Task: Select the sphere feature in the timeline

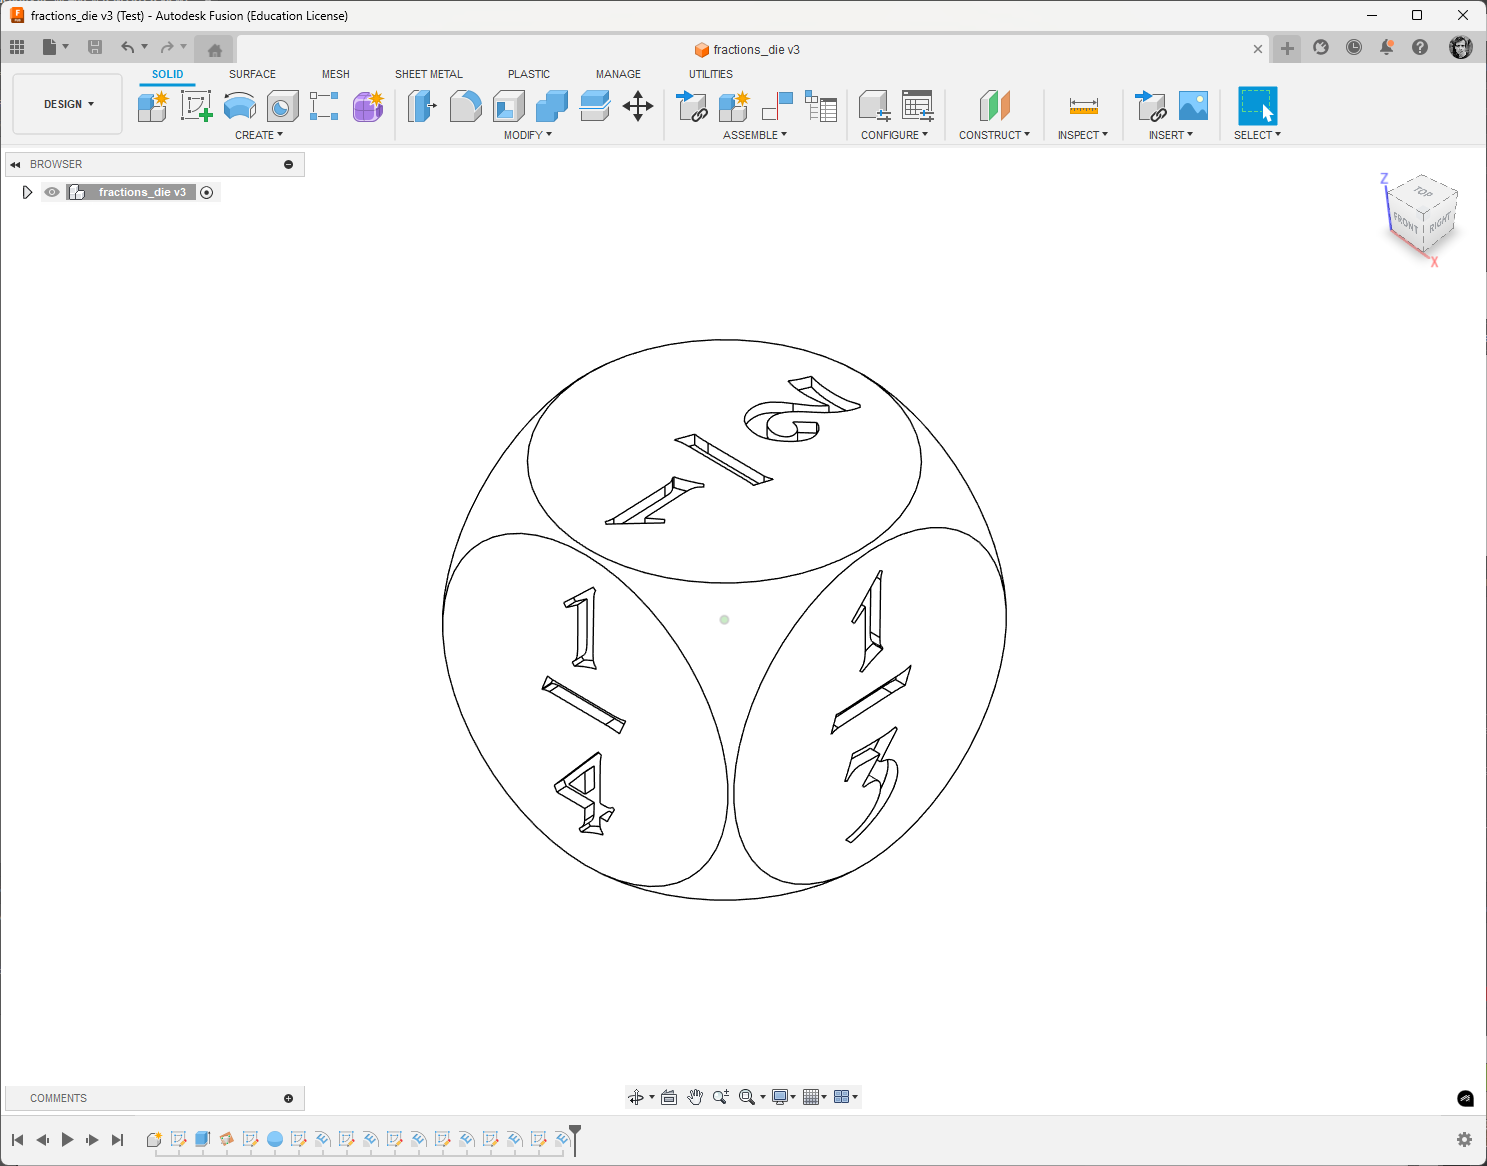Action: click(x=275, y=1139)
